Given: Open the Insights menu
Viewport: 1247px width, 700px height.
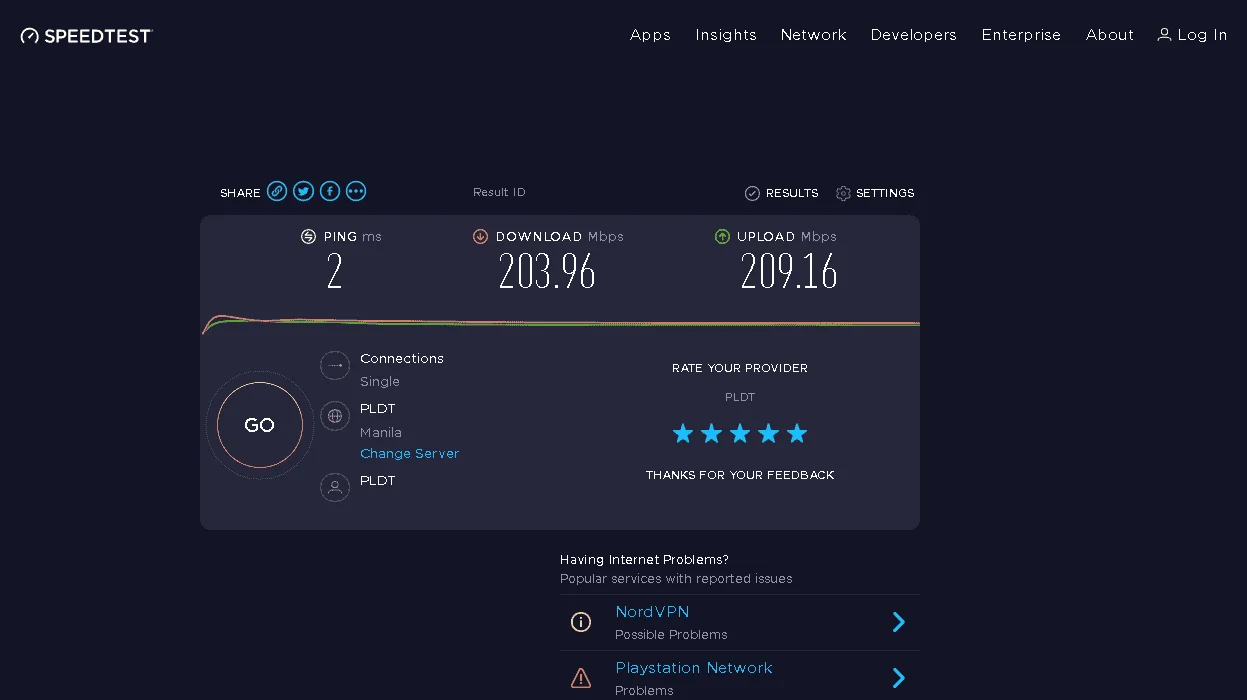Looking at the screenshot, I should 726,35.
